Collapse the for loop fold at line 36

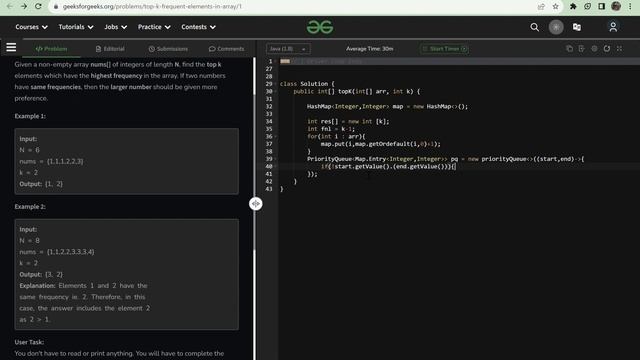276,136
